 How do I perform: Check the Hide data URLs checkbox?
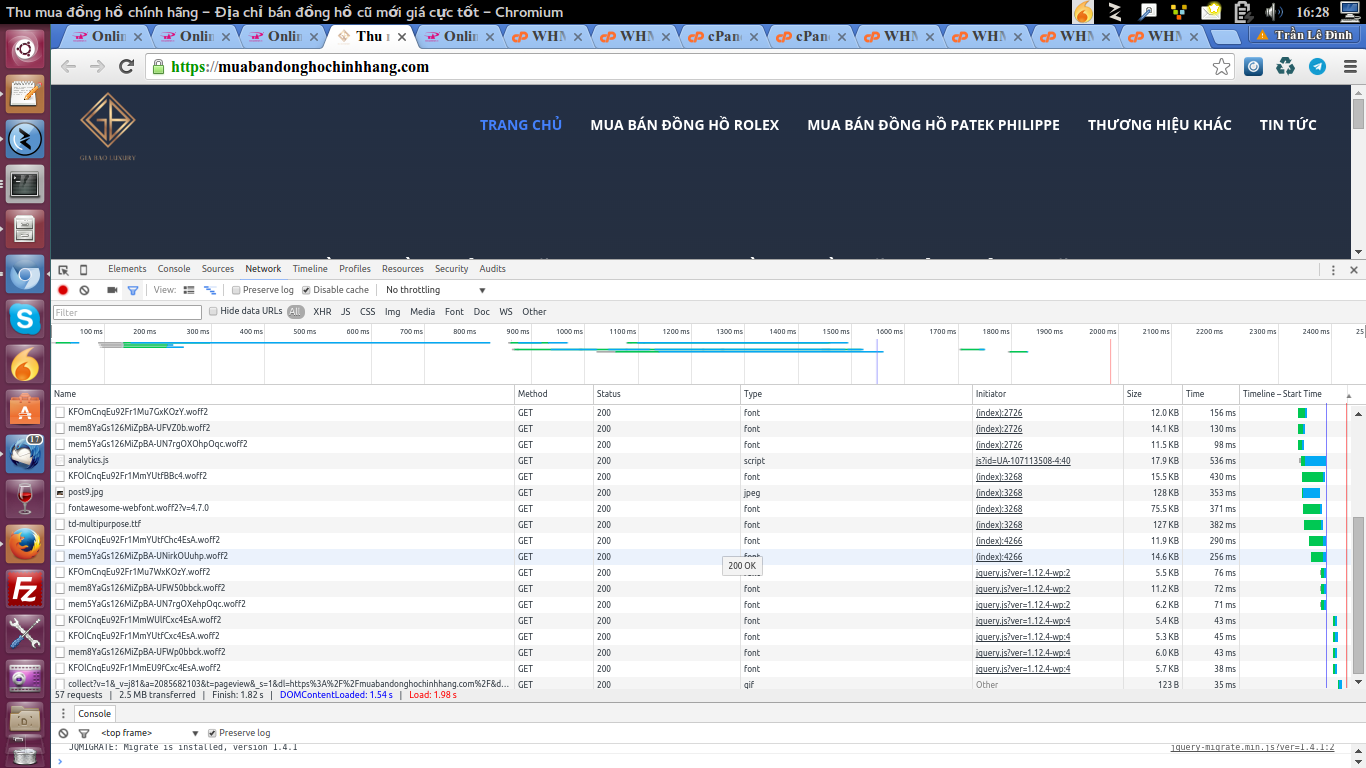coord(213,311)
